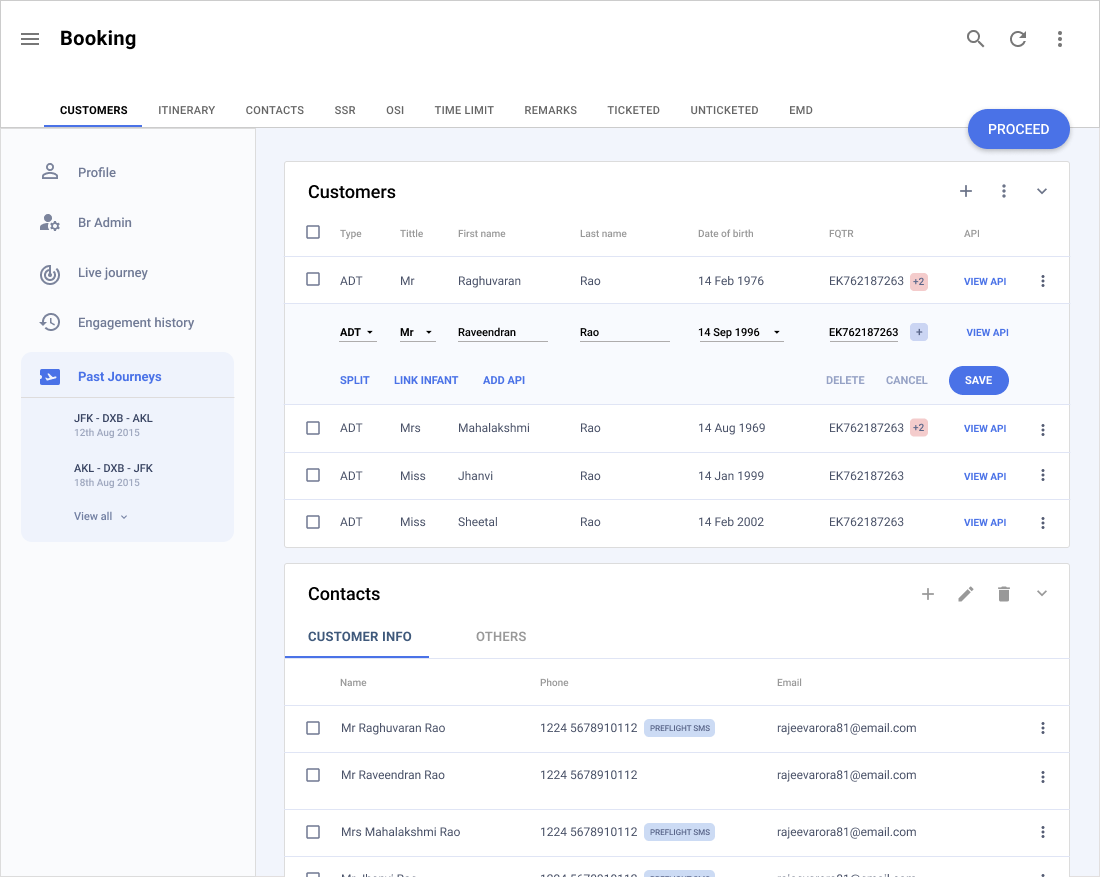Open the 14 Sep 1996 date dropdown
The width and height of the screenshot is (1100, 877).
(740, 333)
